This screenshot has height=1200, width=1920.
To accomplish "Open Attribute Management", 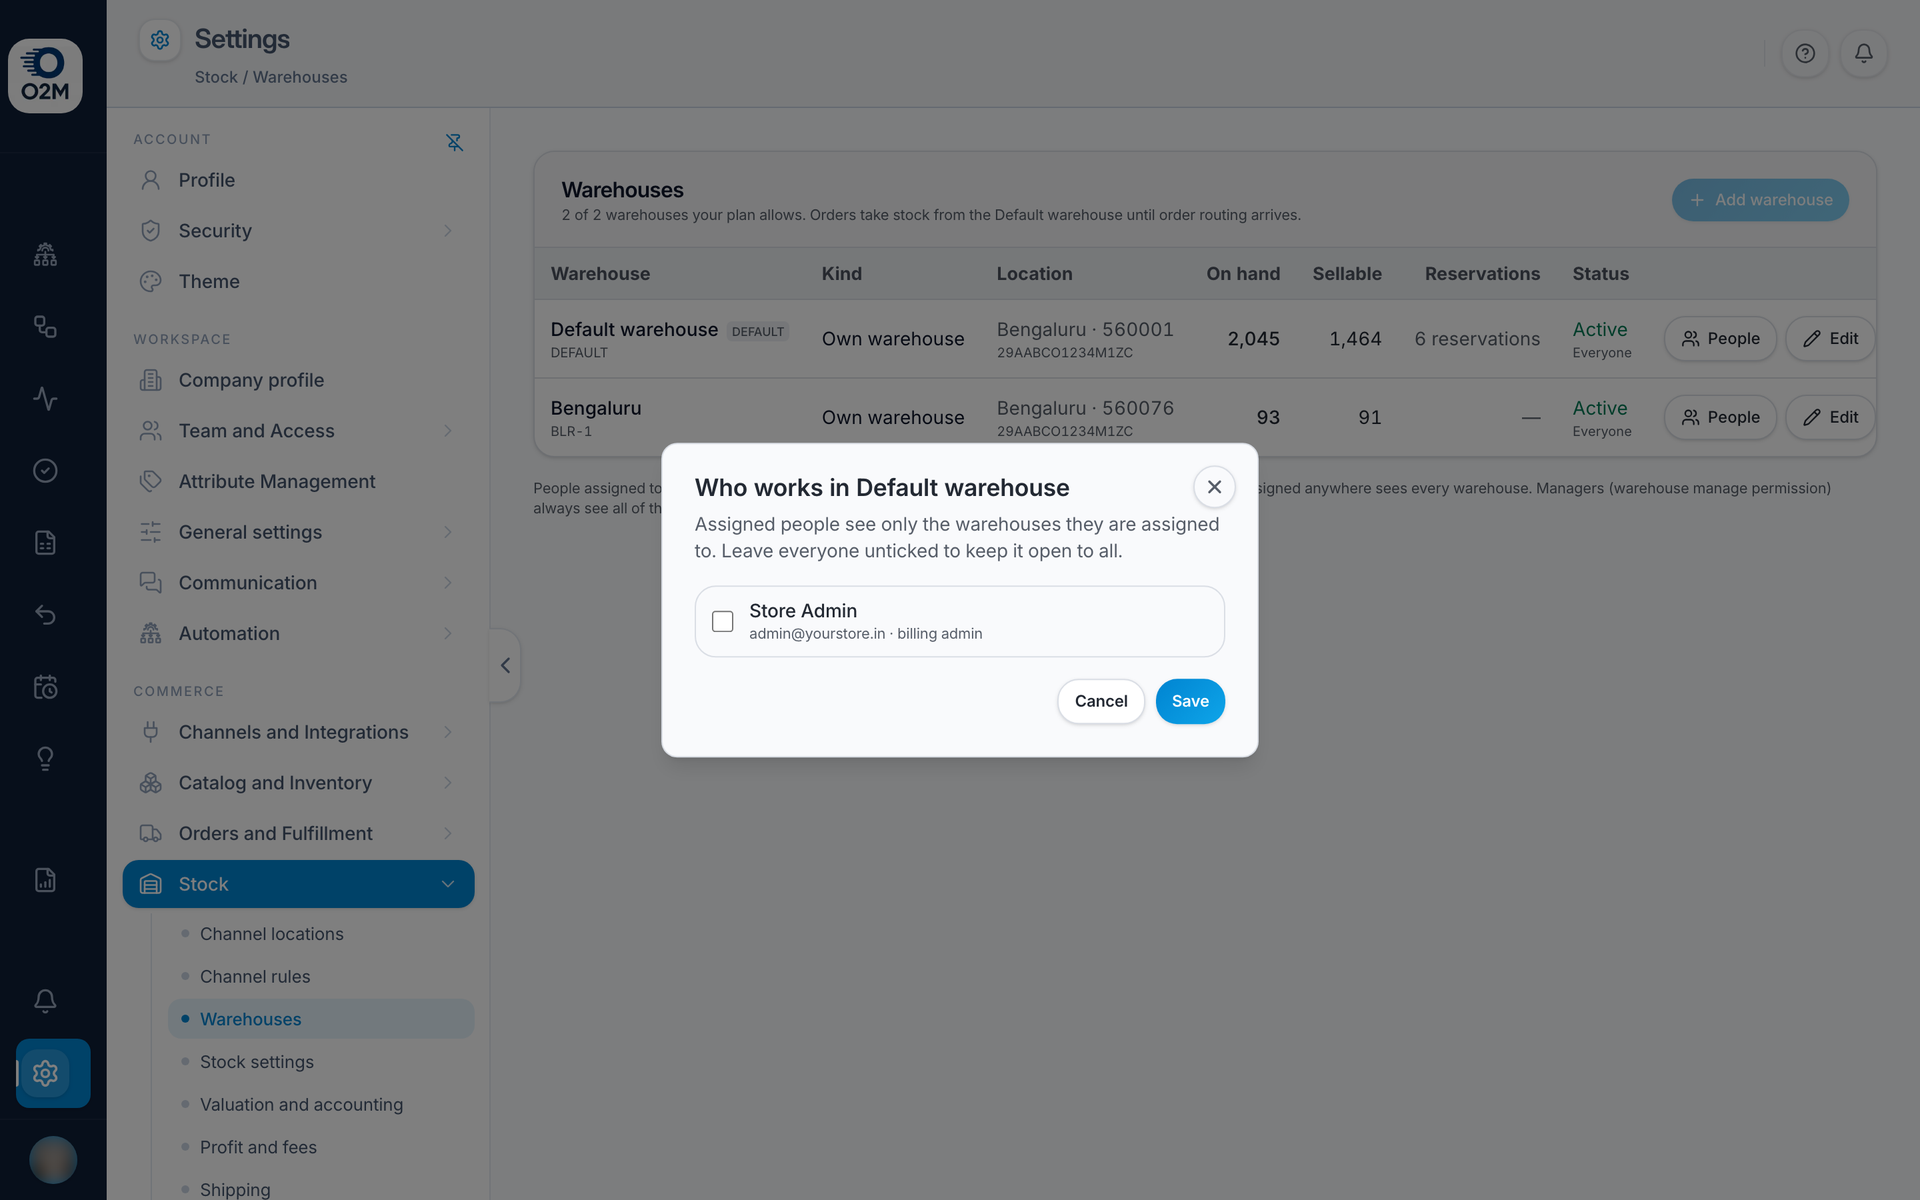I will (x=298, y=481).
